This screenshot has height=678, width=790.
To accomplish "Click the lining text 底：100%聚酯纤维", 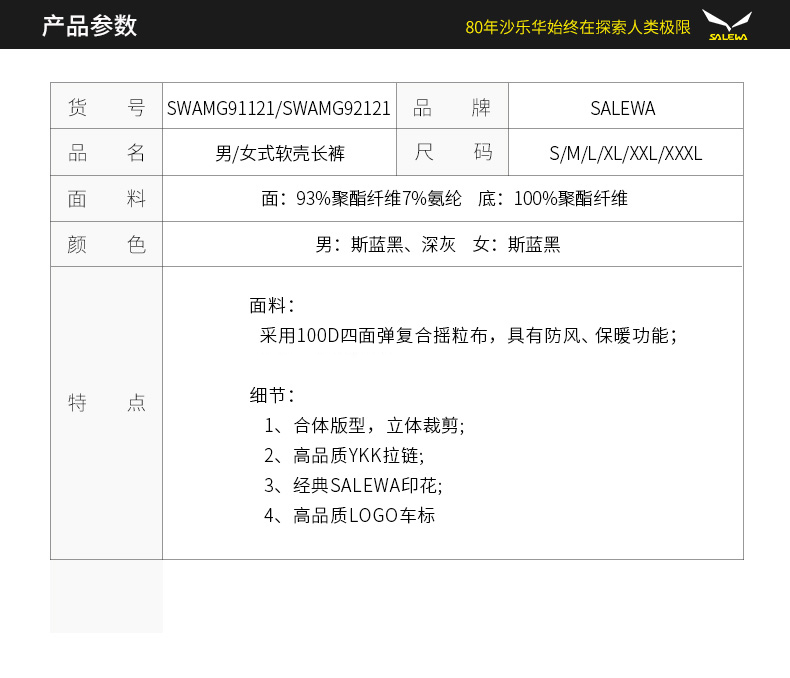I will (553, 198).
